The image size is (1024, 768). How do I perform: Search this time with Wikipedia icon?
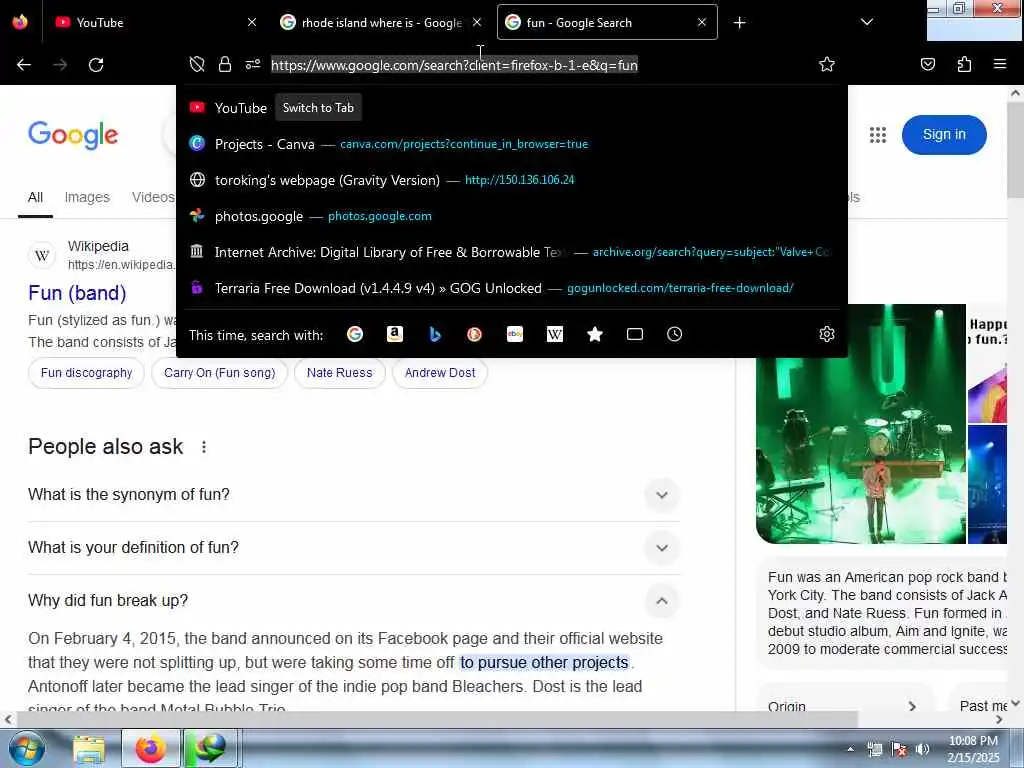pyautogui.click(x=554, y=334)
